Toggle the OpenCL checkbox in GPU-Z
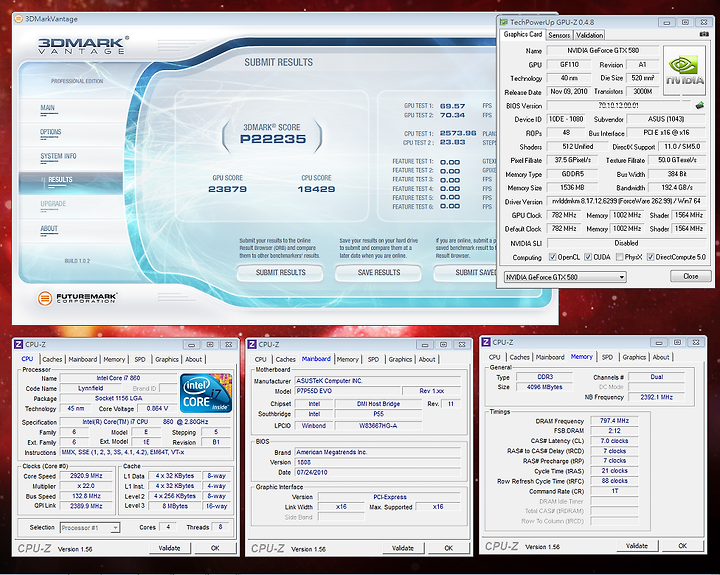The image size is (720, 575). point(553,257)
